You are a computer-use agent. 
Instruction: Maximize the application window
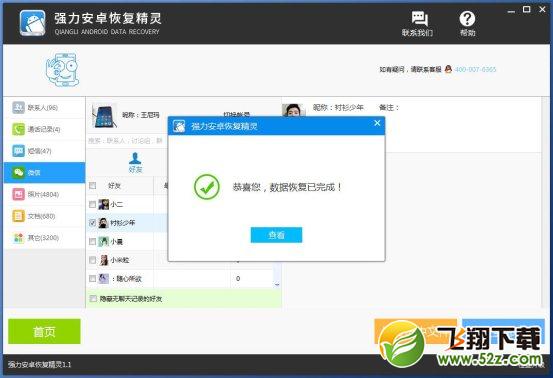point(527,10)
